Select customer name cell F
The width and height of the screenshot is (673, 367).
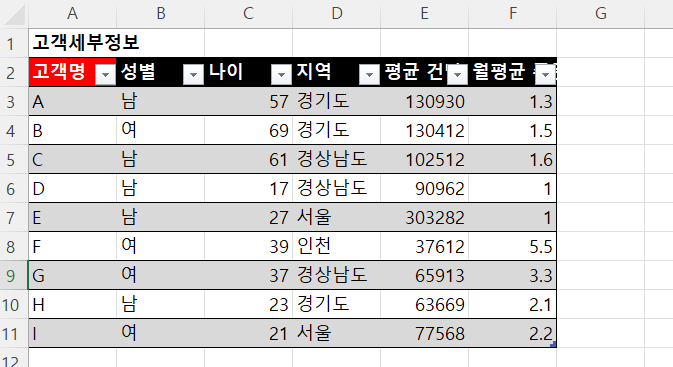coord(73,246)
